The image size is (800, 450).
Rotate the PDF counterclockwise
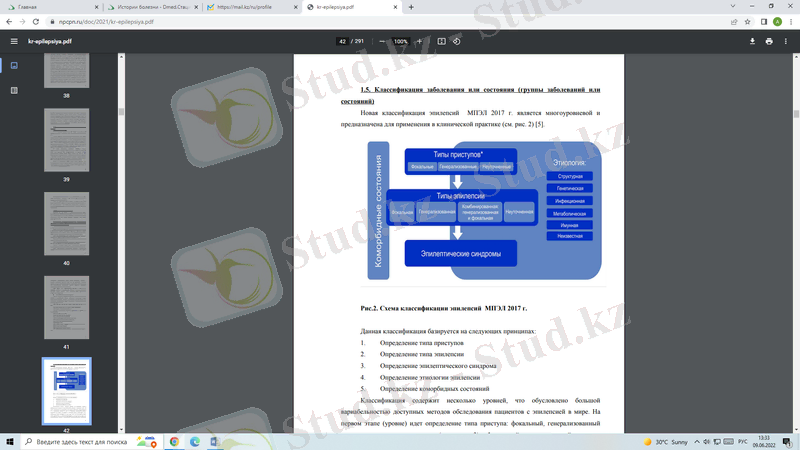pos(457,41)
